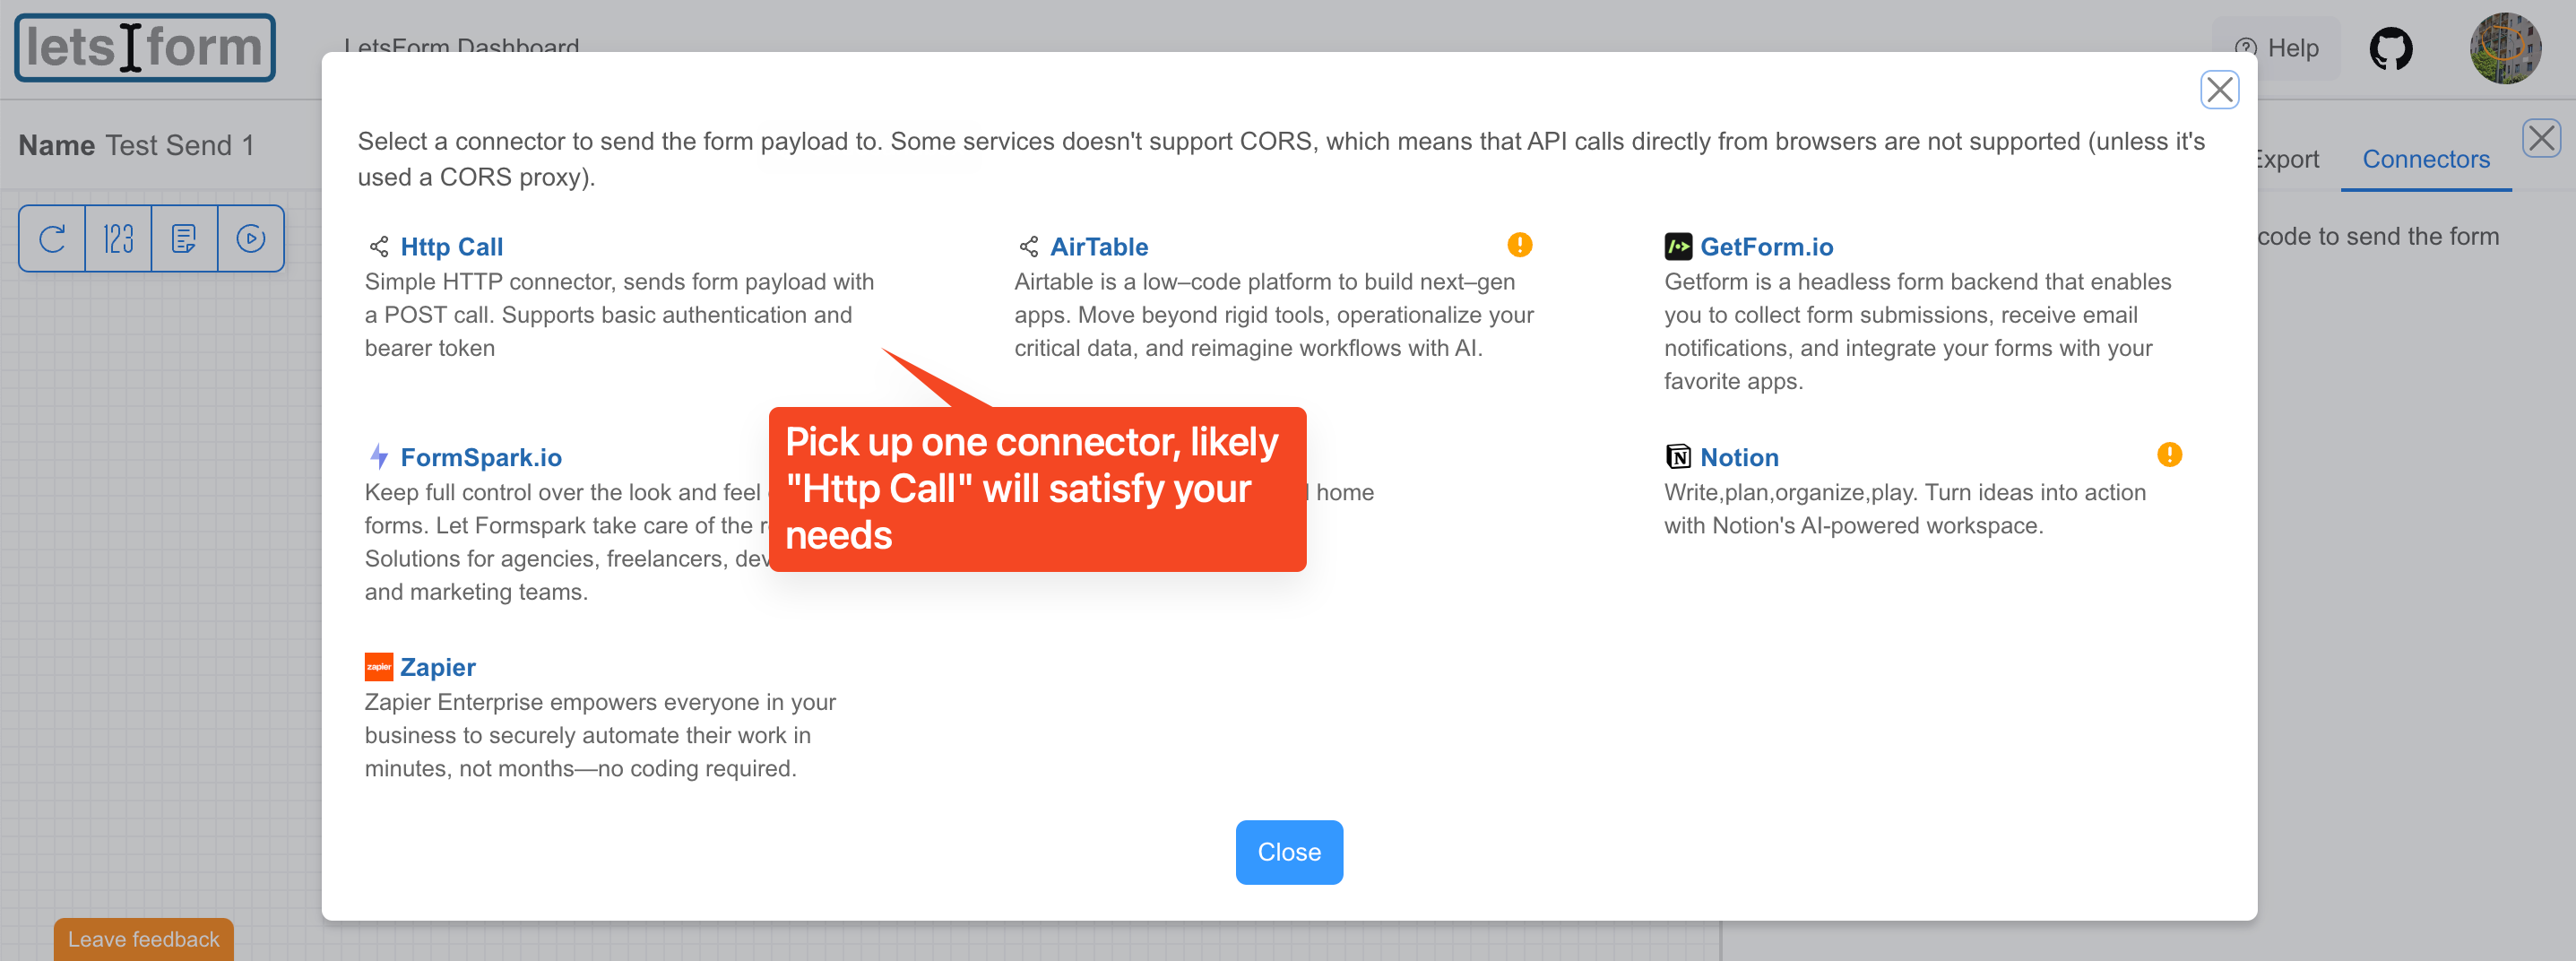Open the GetForm.io connector

[x=1766, y=246]
